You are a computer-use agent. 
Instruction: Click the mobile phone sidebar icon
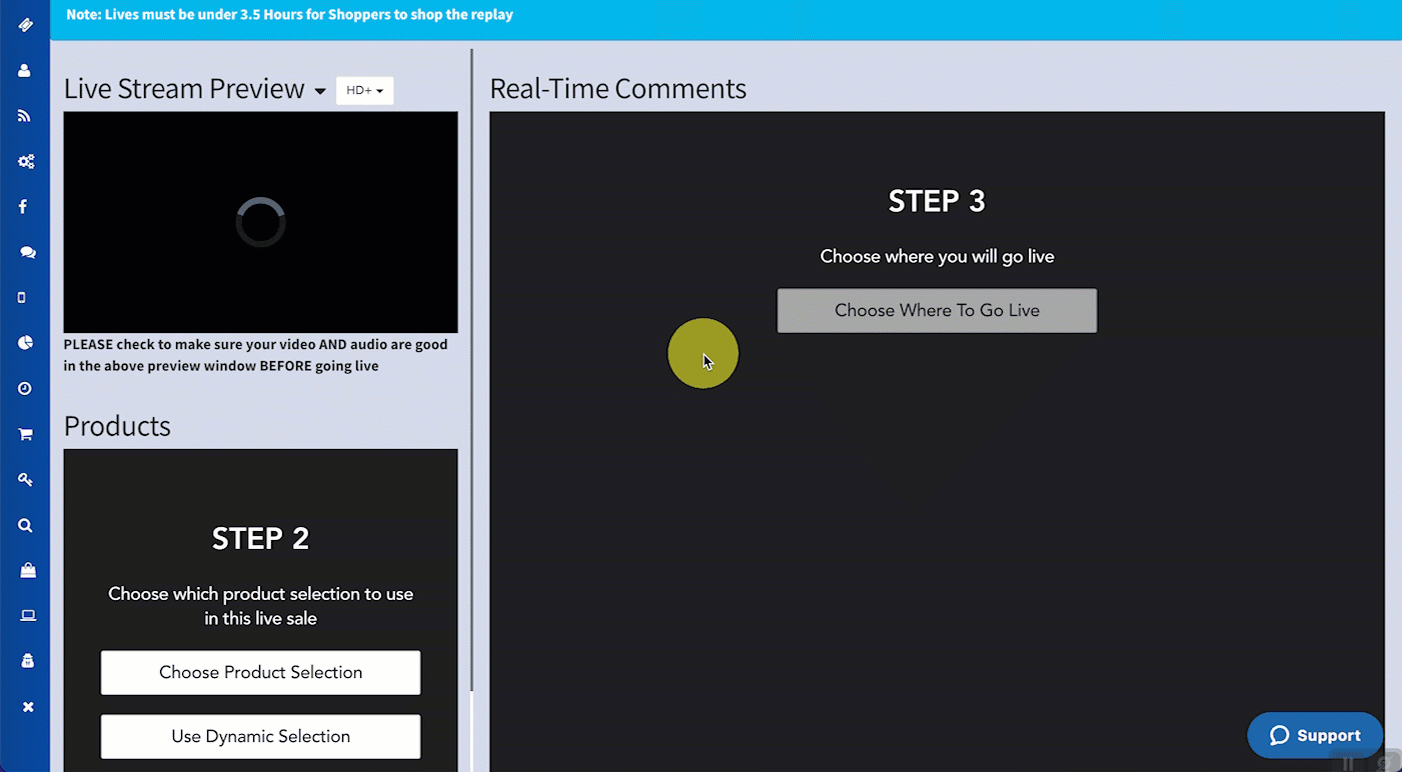coord(22,298)
